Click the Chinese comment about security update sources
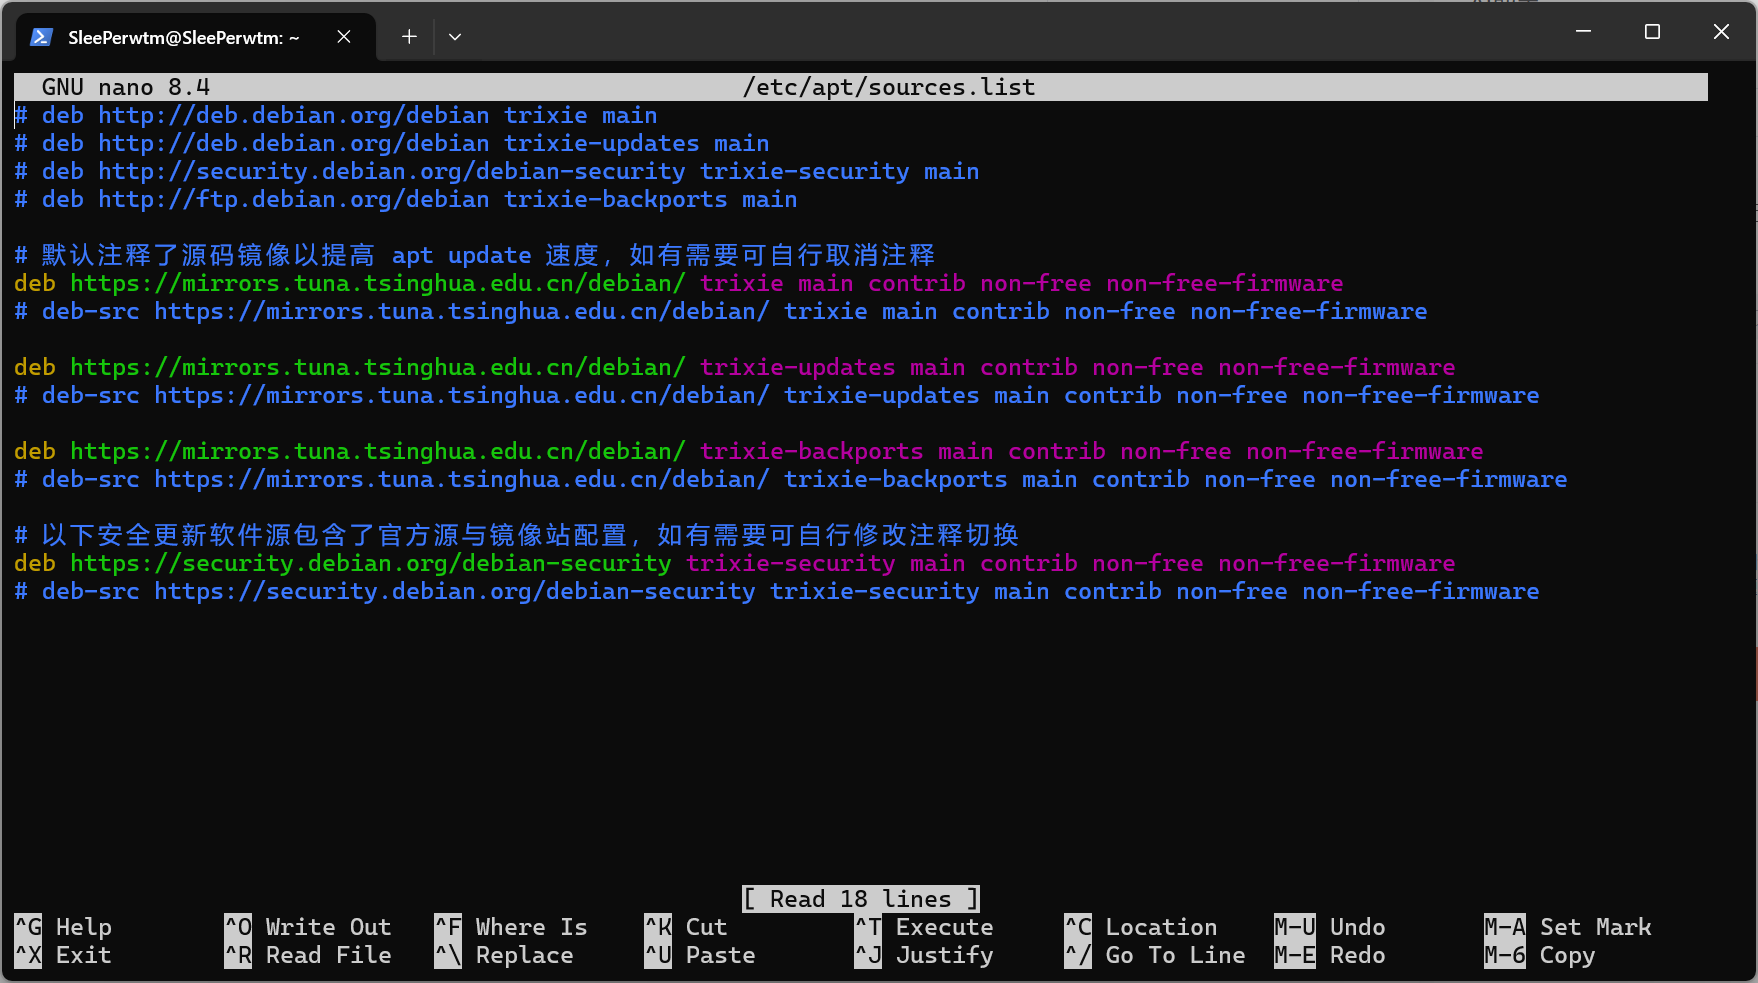1758x983 pixels. click(517, 535)
